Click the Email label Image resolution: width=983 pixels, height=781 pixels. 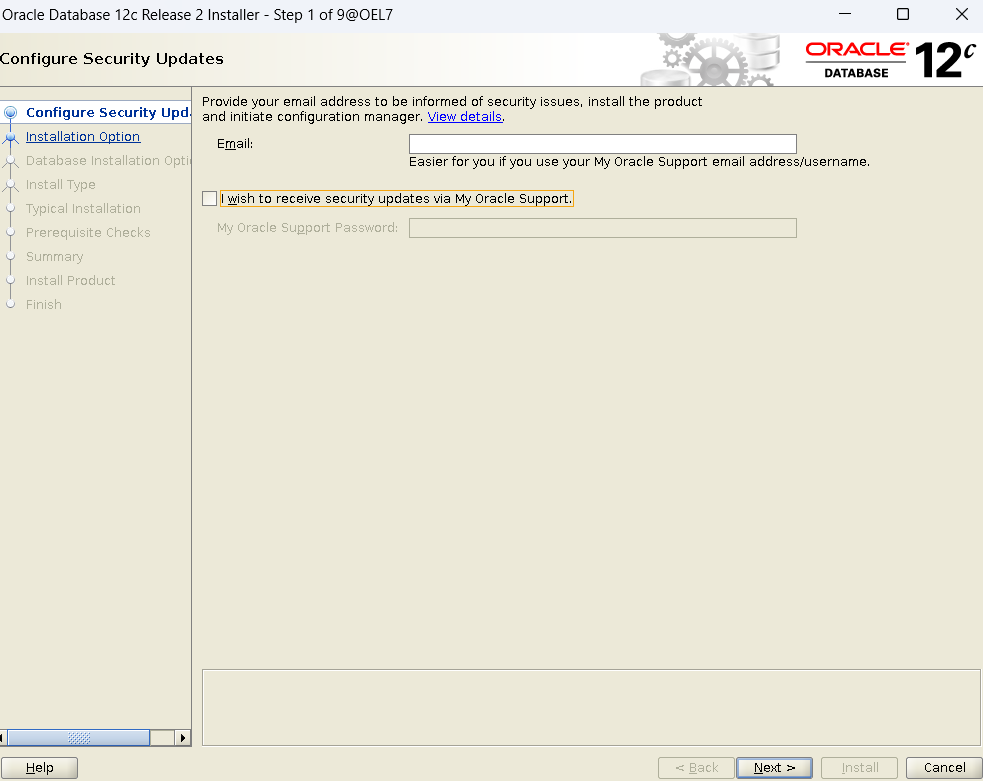[x=235, y=144]
